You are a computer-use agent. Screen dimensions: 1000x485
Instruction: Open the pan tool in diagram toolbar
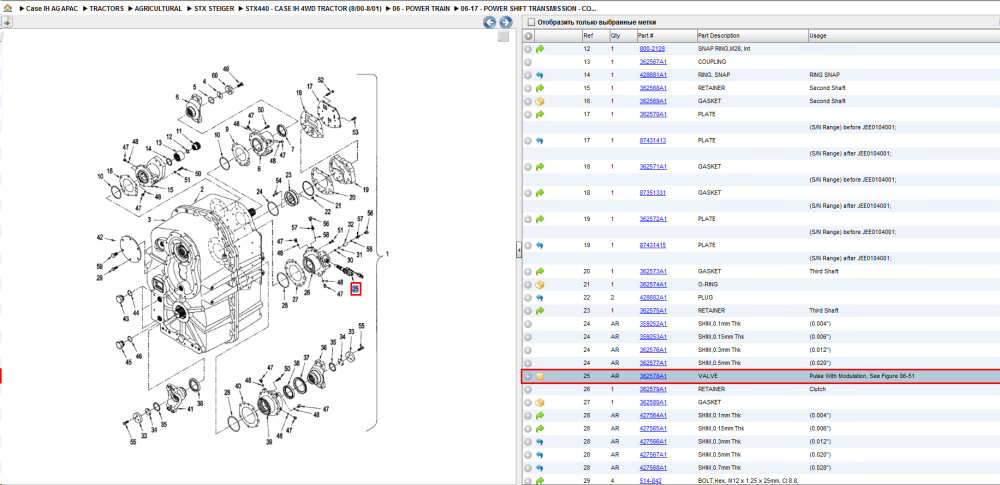pos(6,22)
